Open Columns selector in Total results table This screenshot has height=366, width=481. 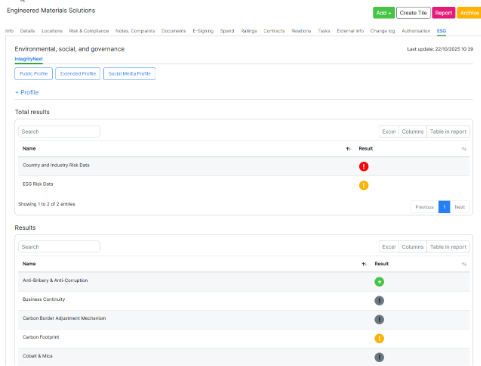pyautogui.click(x=412, y=132)
